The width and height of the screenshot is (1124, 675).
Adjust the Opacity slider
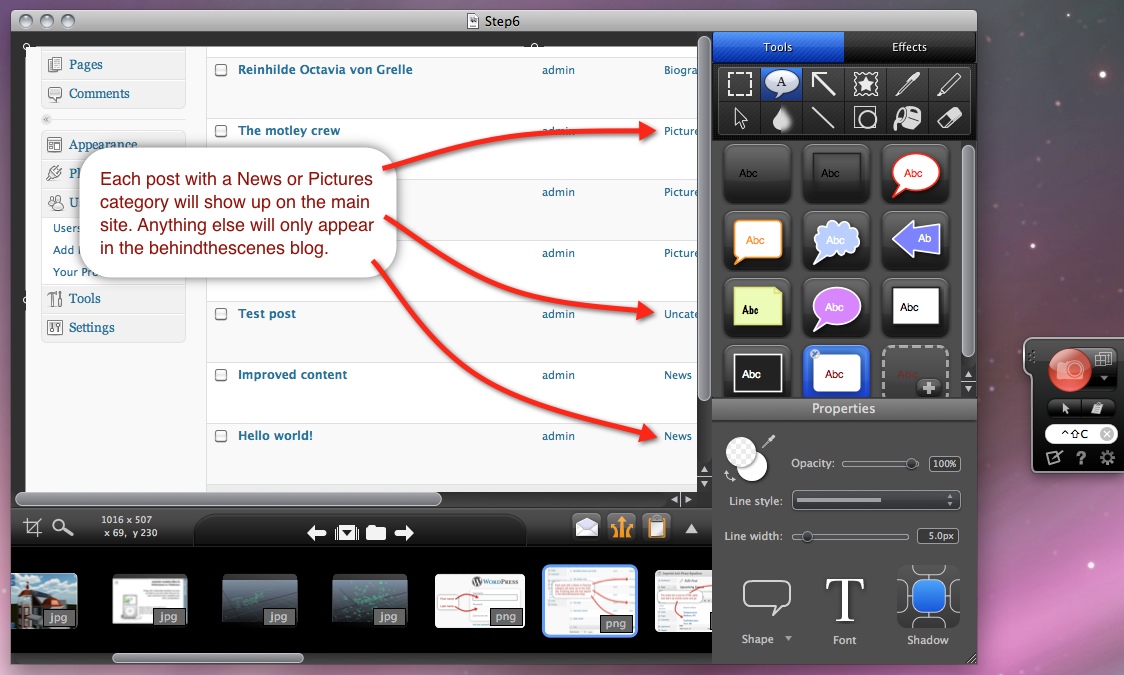911,464
